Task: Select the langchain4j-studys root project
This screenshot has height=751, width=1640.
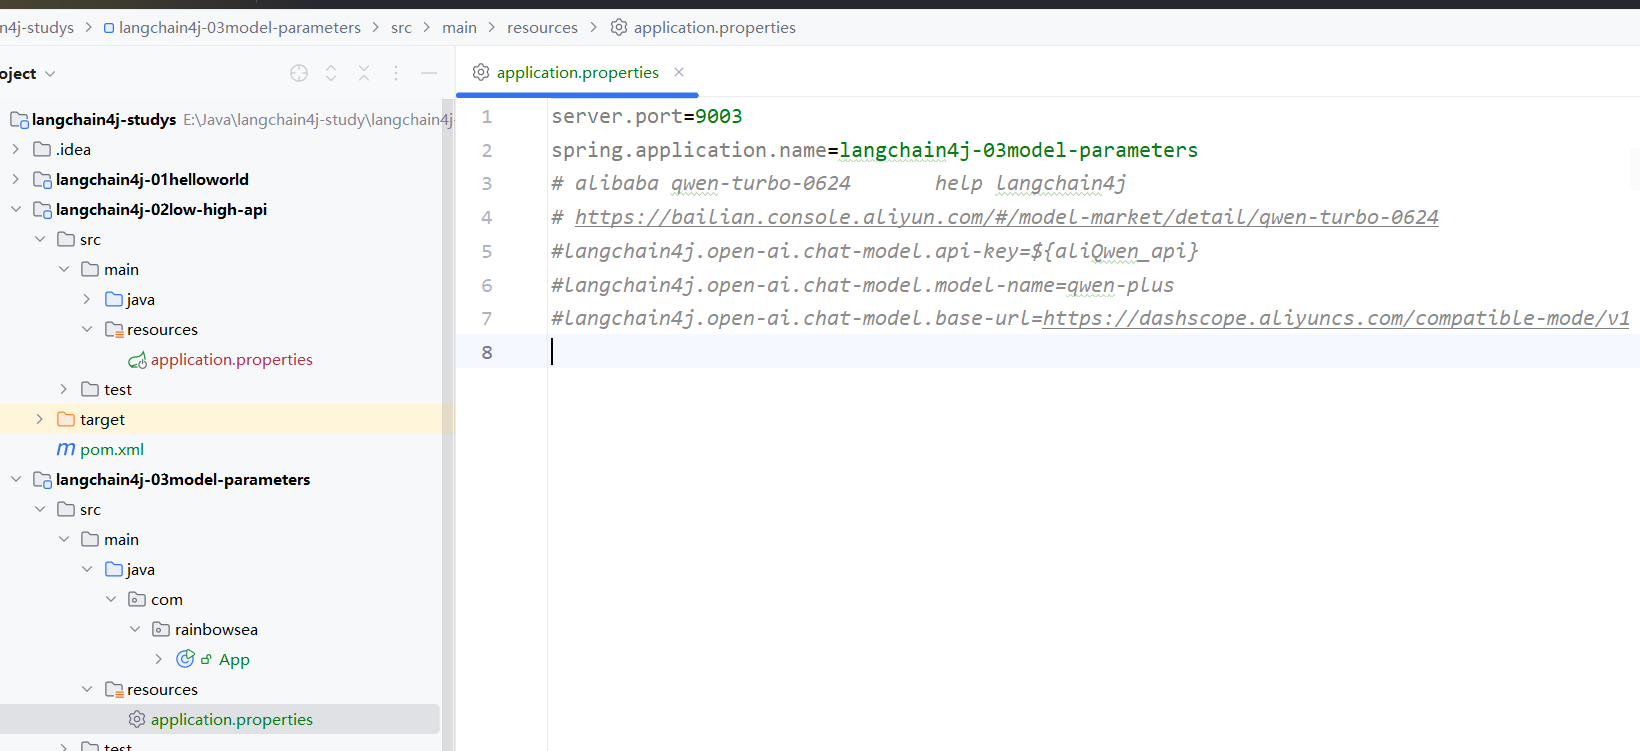Action: [x=104, y=119]
